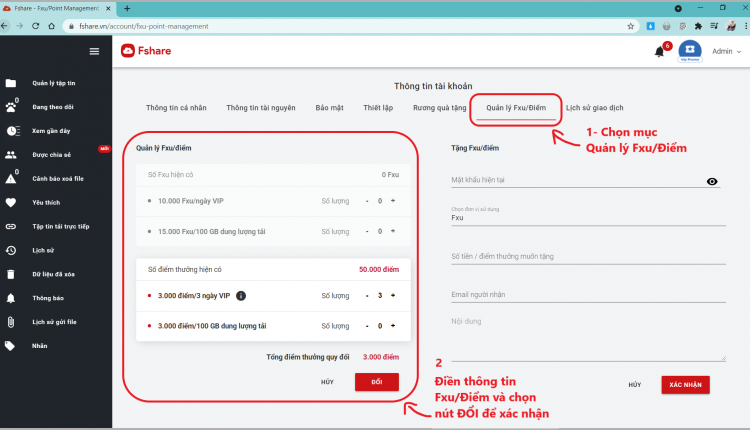The width and height of the screenshot is (750, 430).
Task: Increase quantity for 3.000 điểm/100 GB dung lượng tải
Action: [x=393, y=326]
